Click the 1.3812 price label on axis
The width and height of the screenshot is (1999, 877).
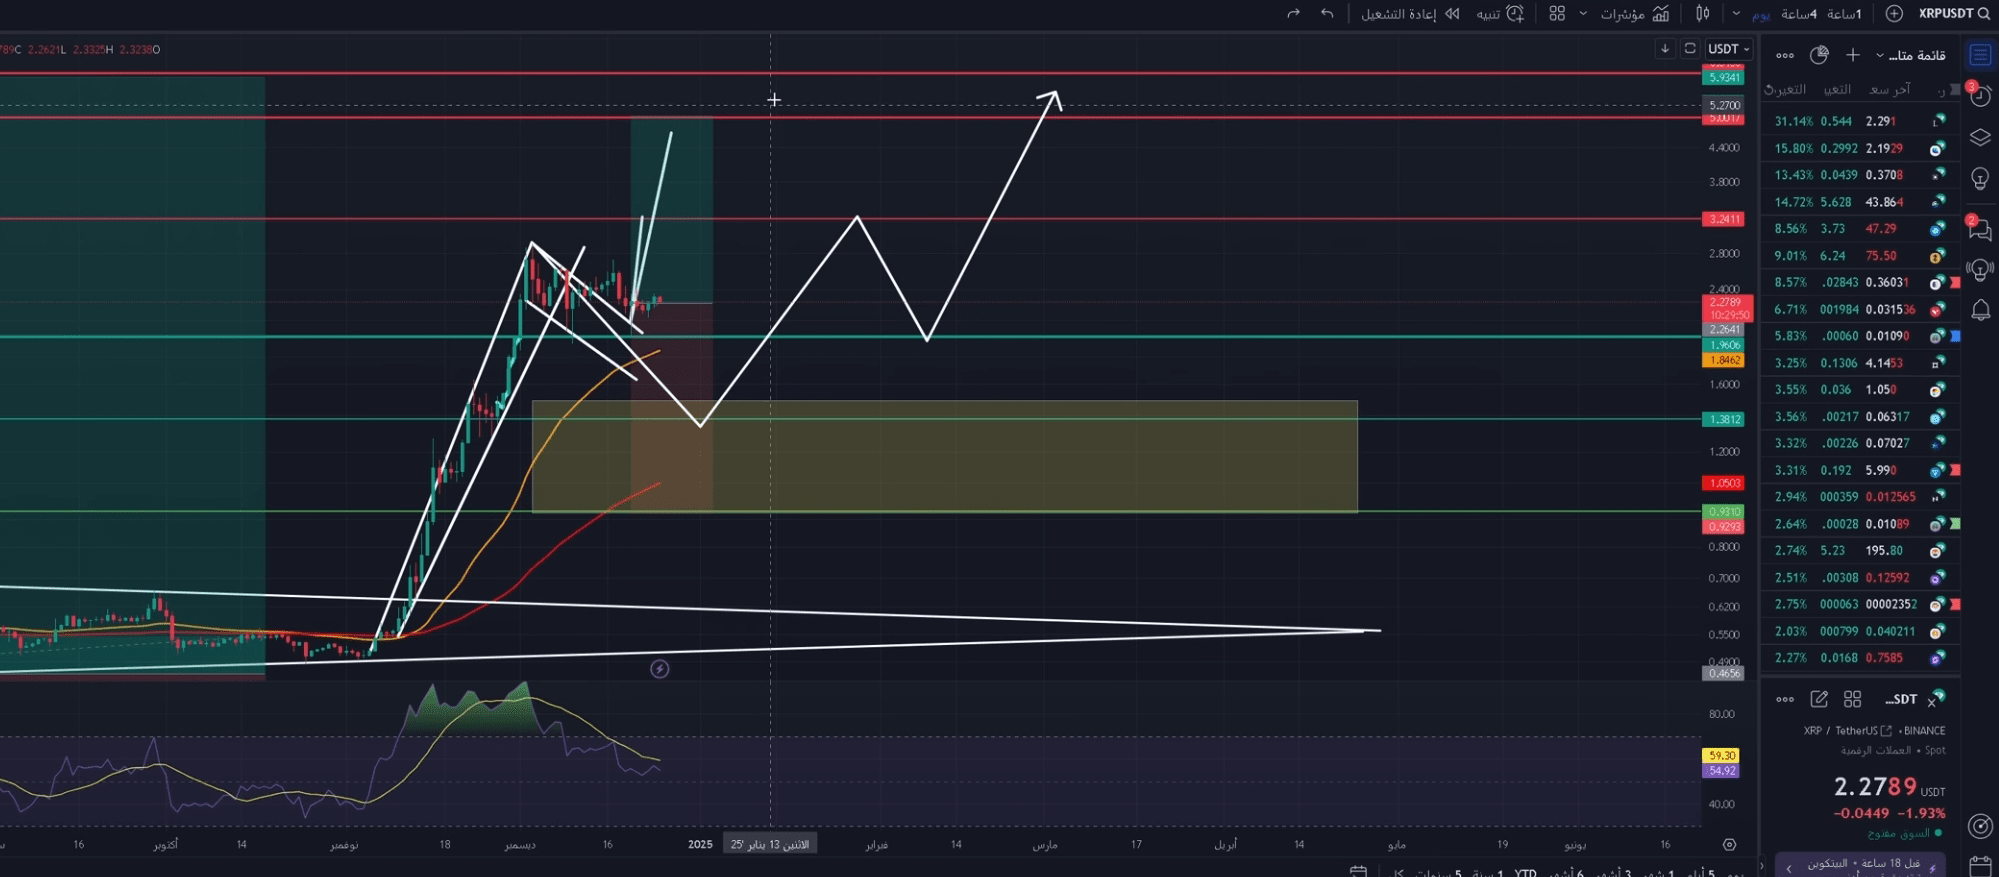[1725, 419]
